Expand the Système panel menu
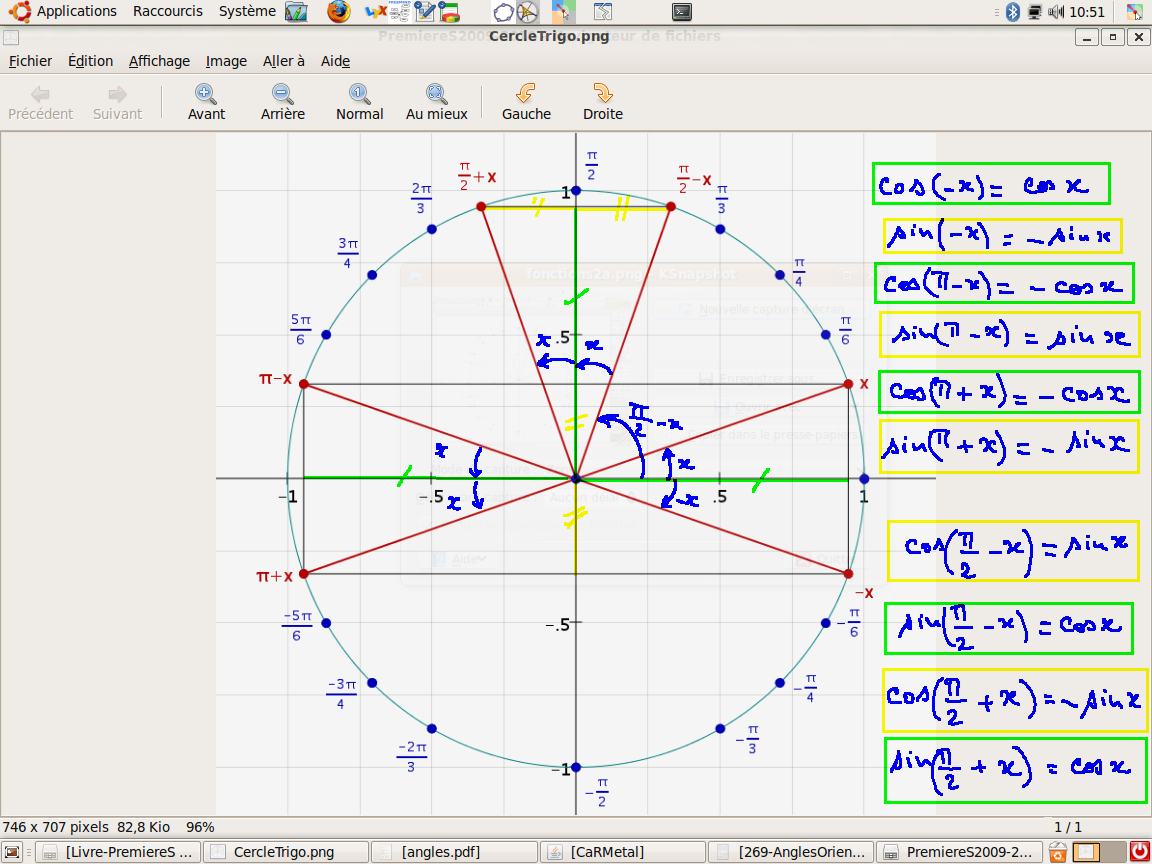The height and width of the screenshot is (864, 1152). (247, 11)
